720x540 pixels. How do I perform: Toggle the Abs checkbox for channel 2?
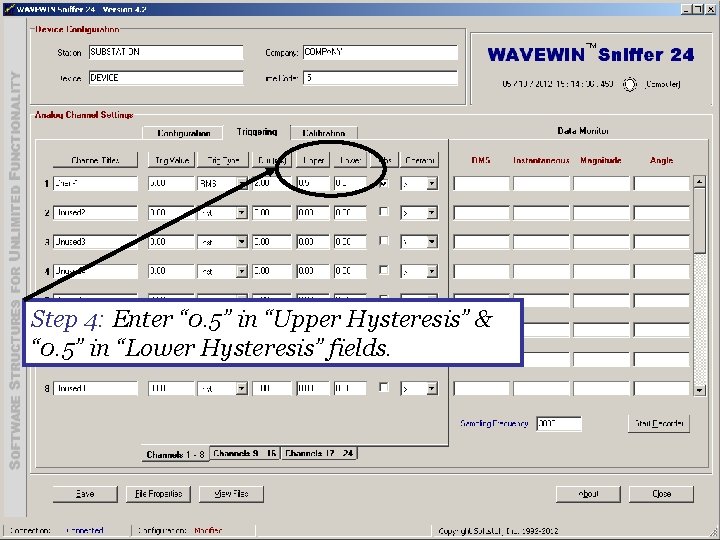383,212
